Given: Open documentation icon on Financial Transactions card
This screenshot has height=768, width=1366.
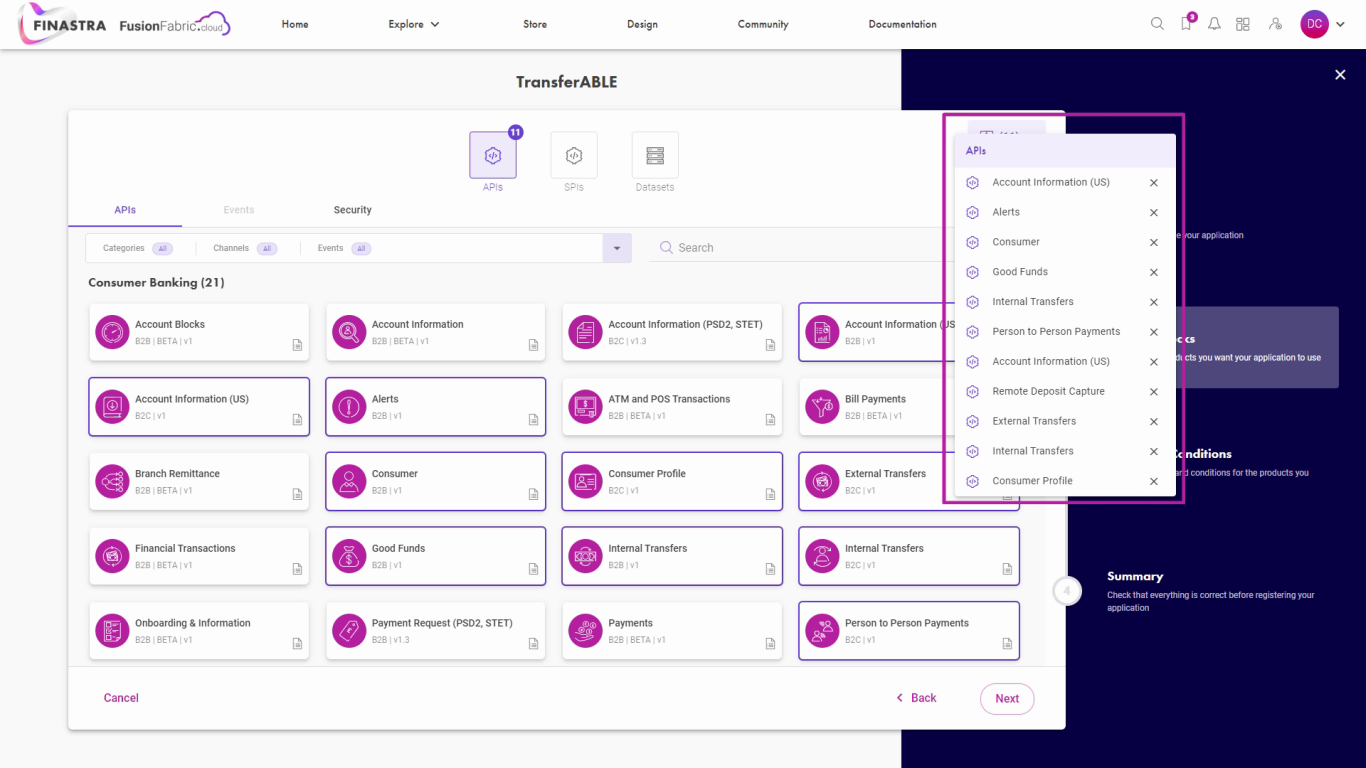Looking at the screenshot, I should click(297, 569).
